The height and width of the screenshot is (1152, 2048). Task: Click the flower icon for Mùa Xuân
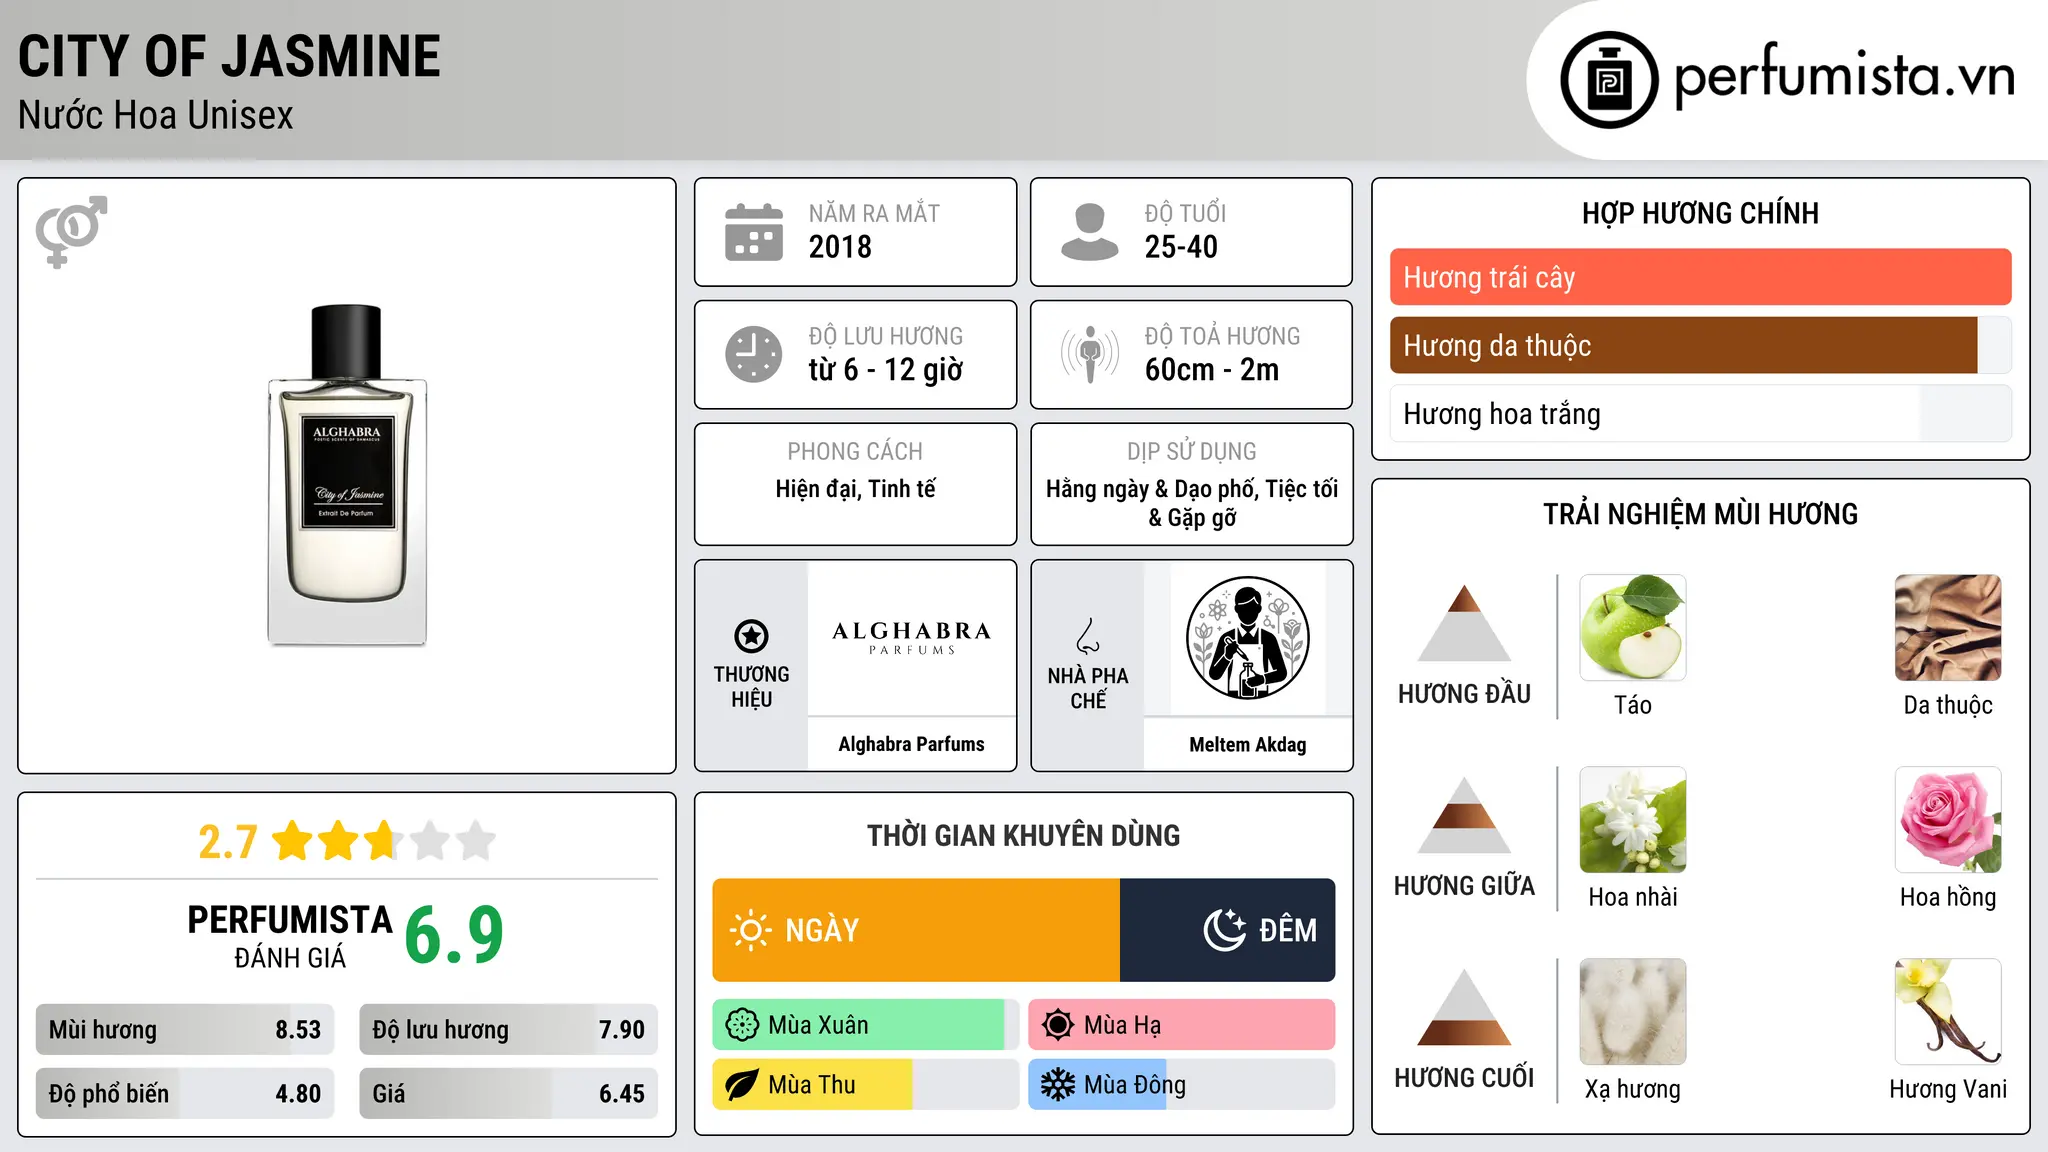[742, 1025]
